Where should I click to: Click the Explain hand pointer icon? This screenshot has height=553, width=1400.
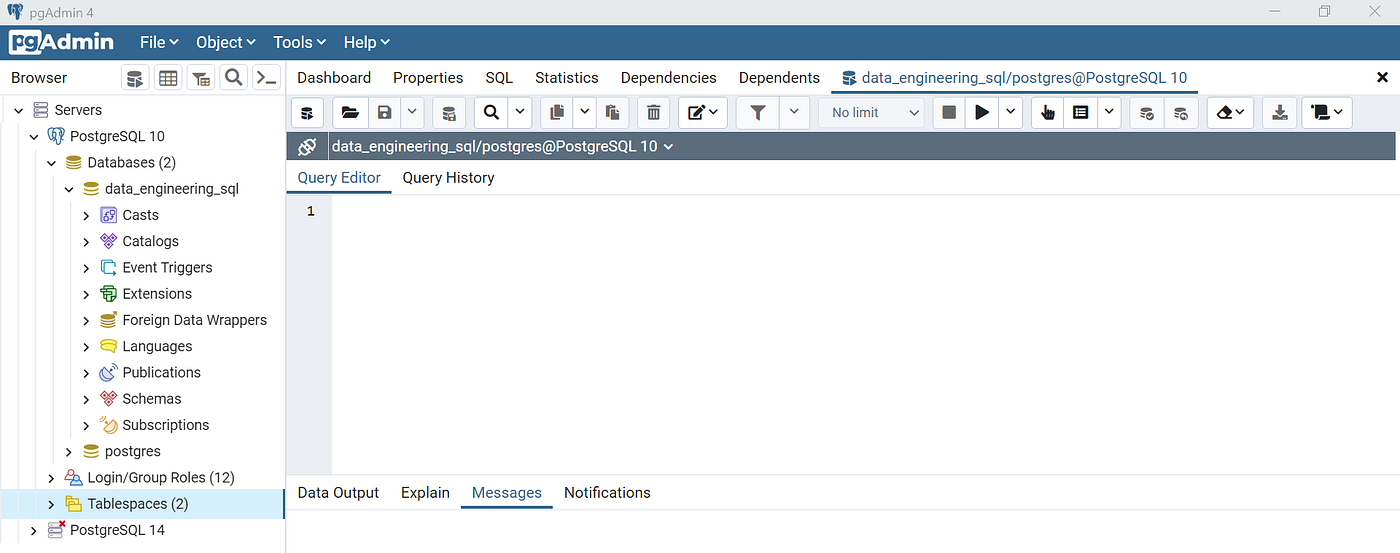[1048, 113]
